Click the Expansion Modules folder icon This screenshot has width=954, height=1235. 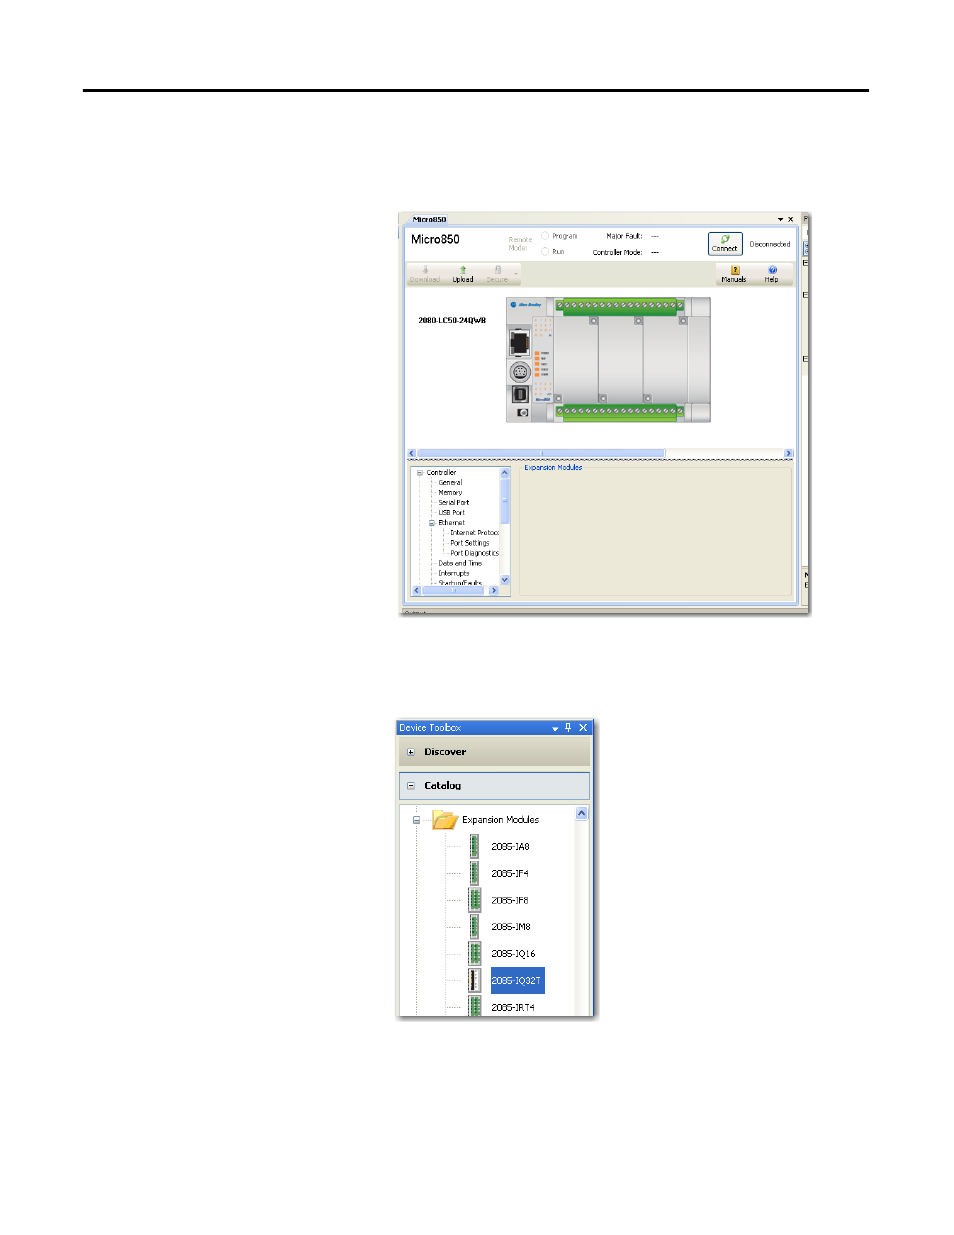click(x=445, y=819)
